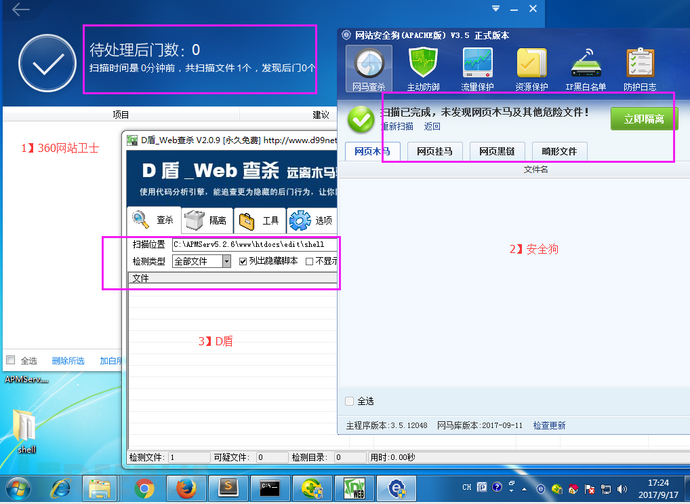Click the 检查更新 link in Safedog
Viewport: 690px width, 504px height.
549,426
